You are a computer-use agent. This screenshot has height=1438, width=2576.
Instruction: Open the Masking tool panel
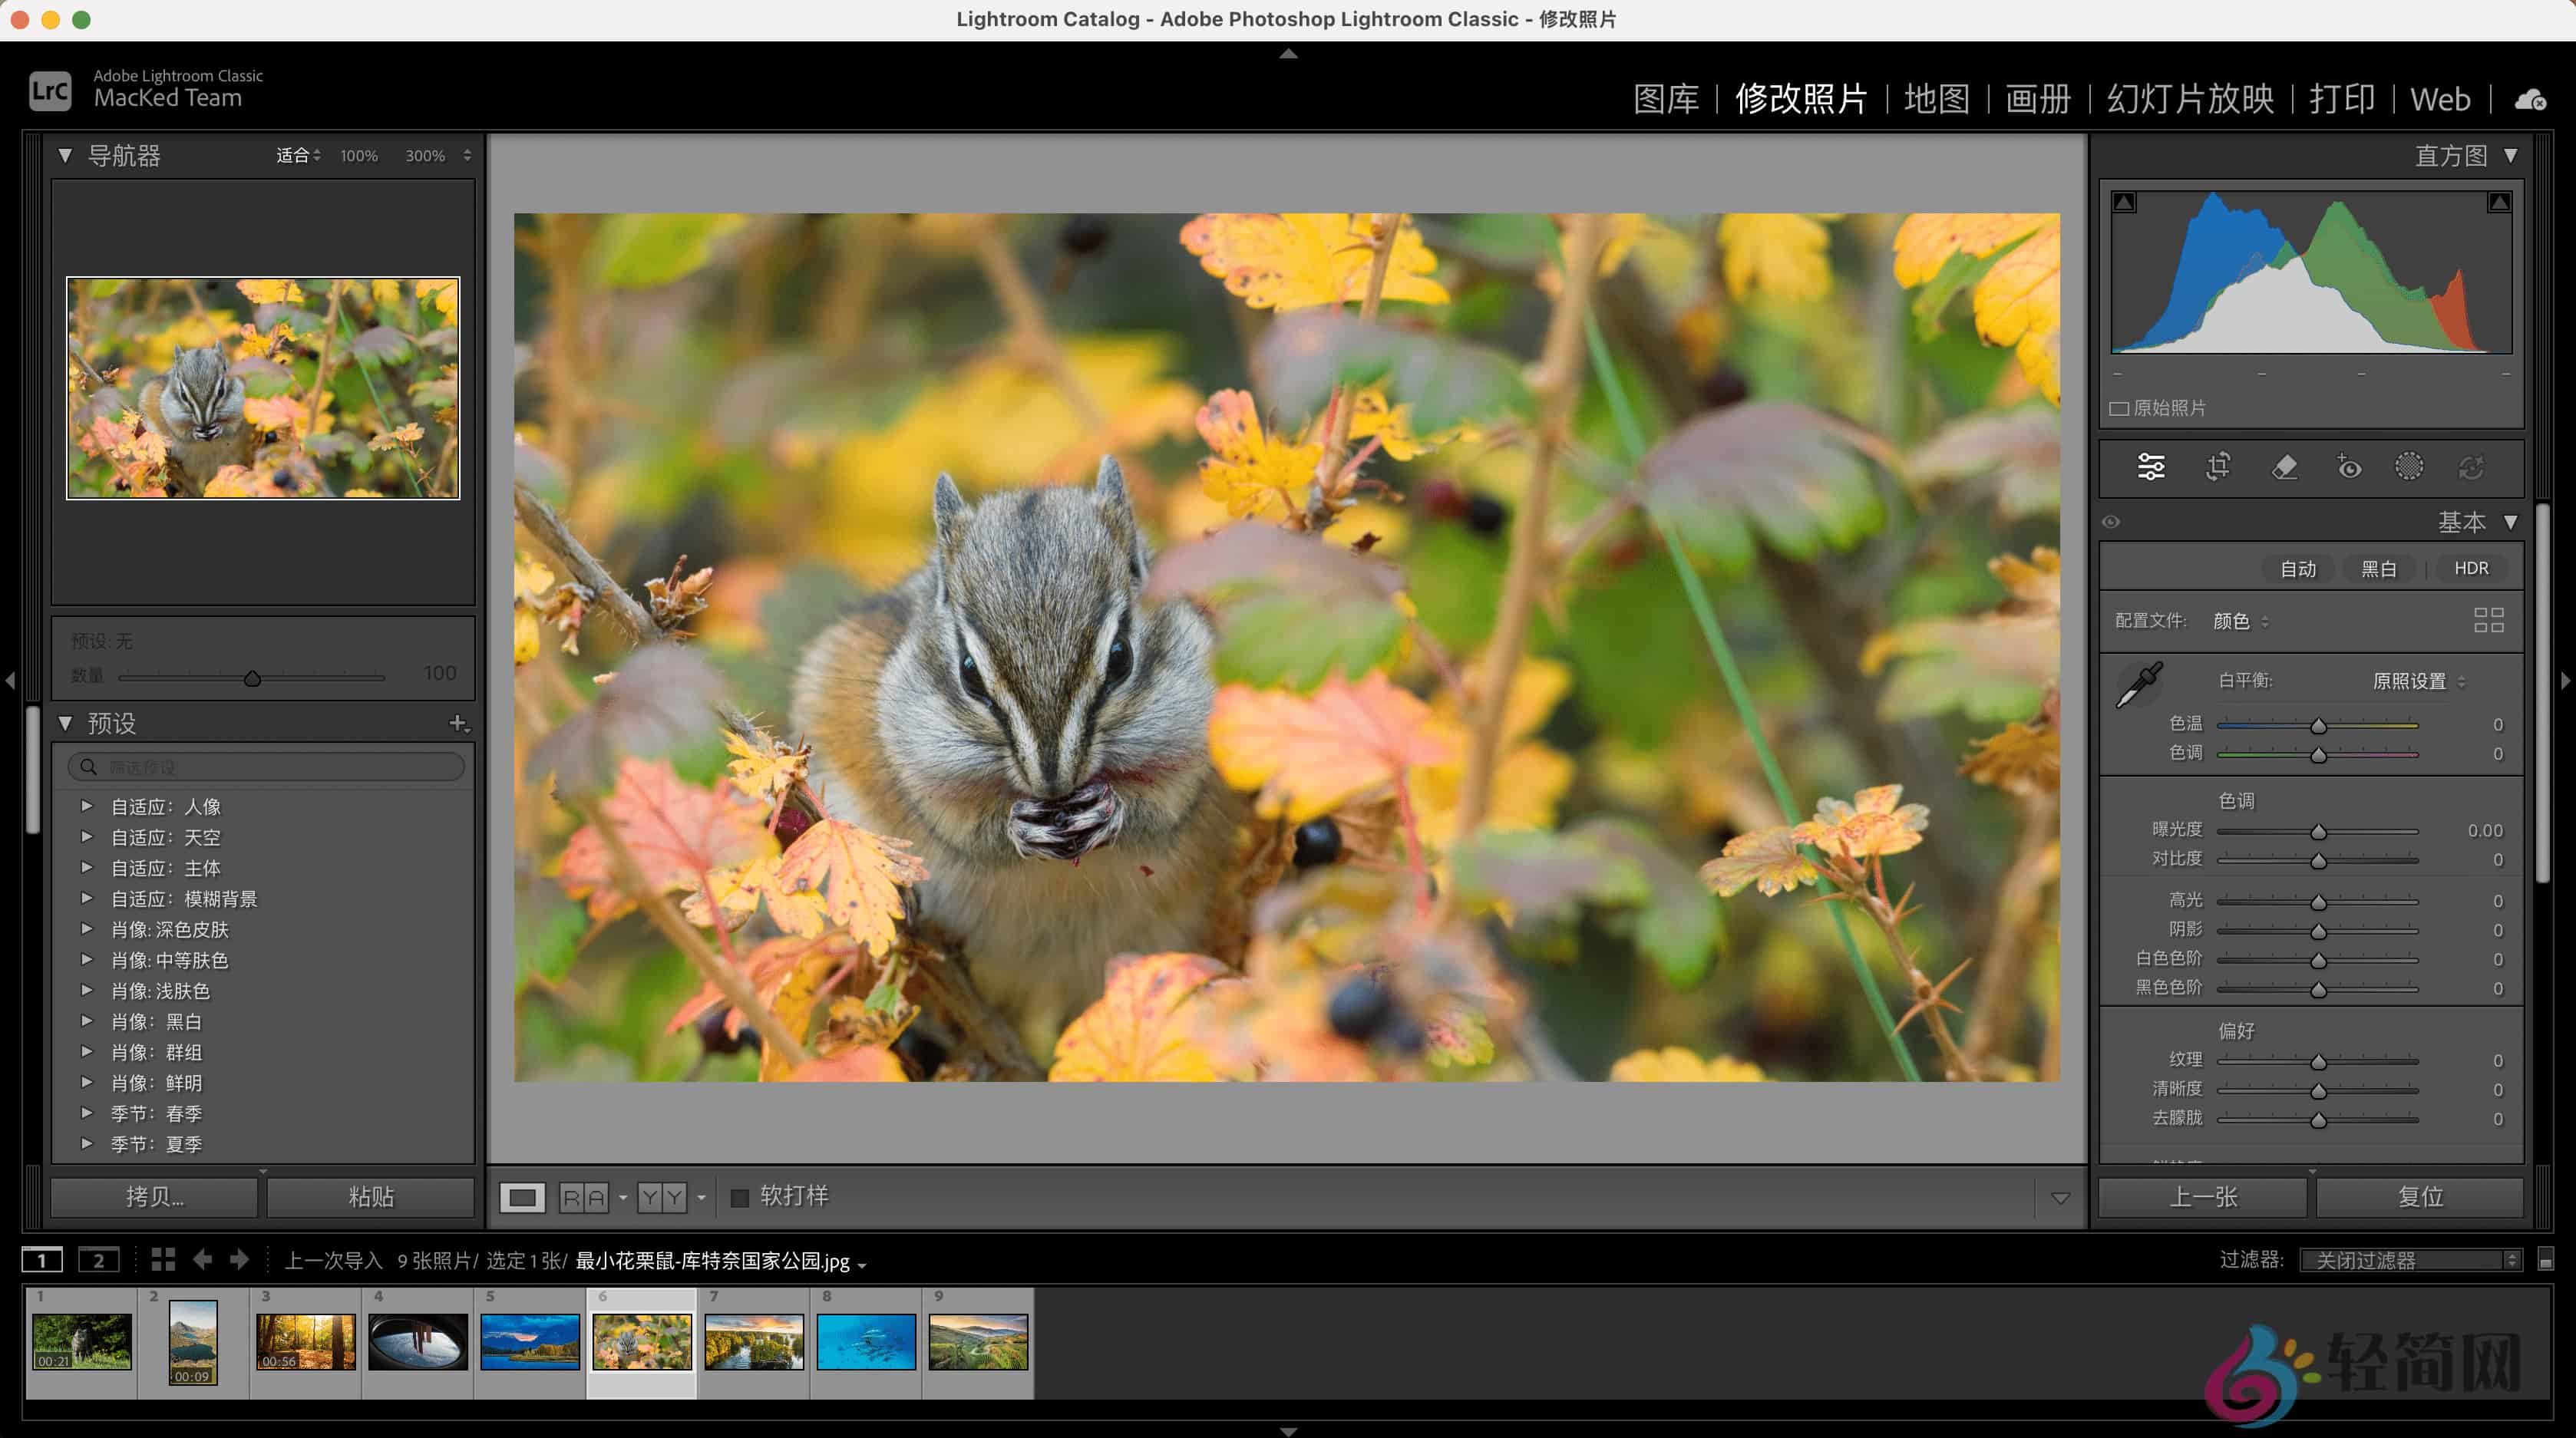point(2410,467)
